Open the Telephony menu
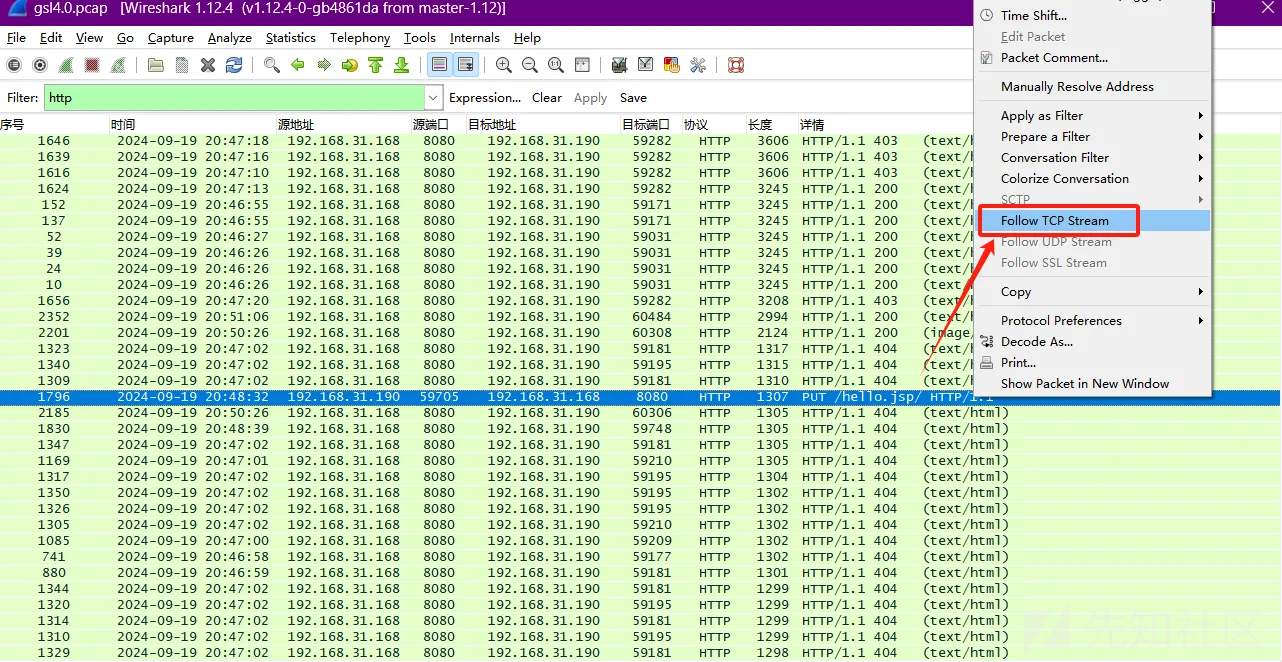This screenshot has width=1282, height=662. click(360, 38)
